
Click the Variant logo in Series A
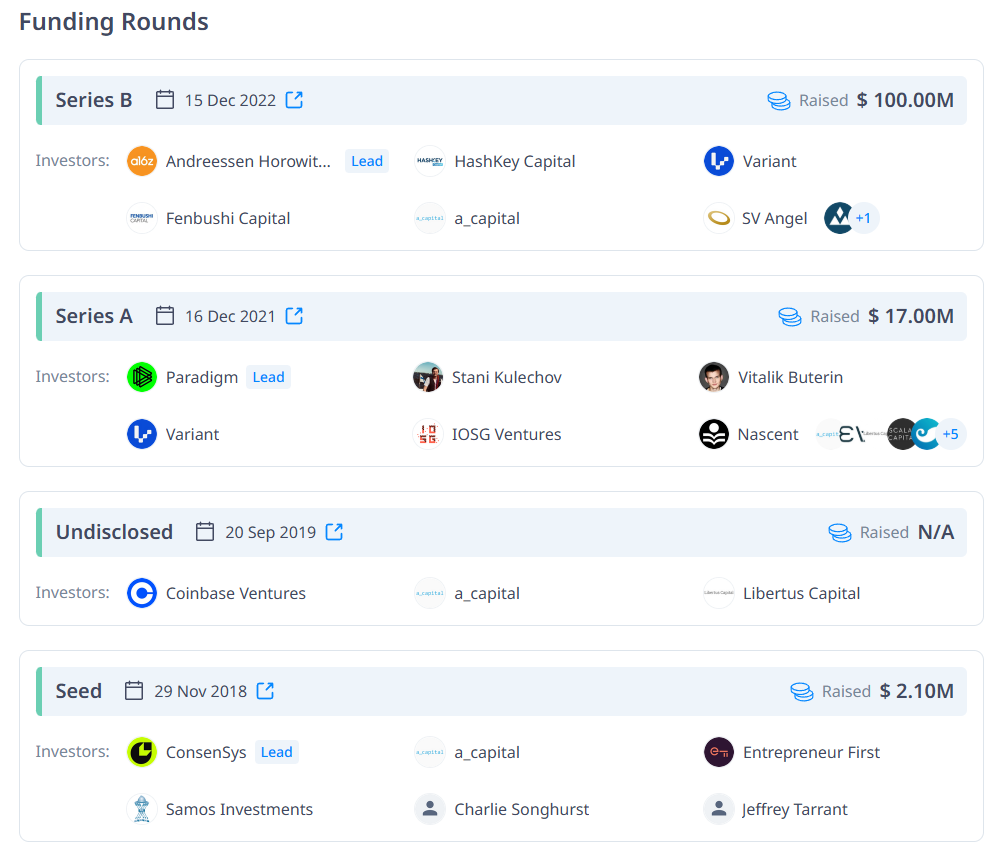tap(142, 434)
